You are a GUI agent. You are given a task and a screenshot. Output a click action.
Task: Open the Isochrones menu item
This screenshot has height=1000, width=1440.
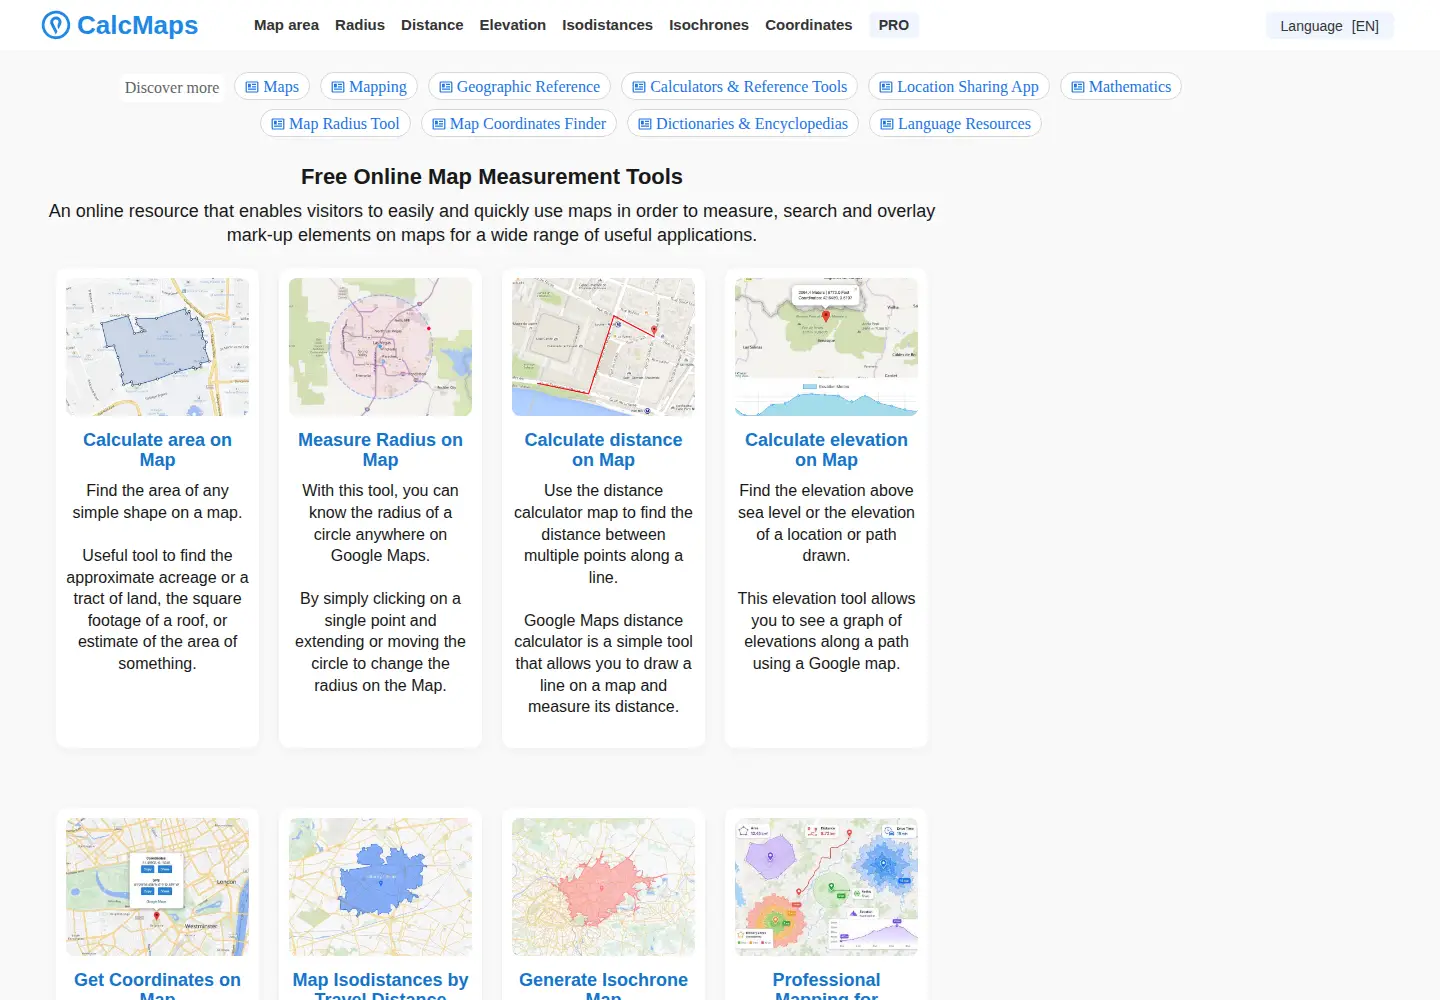(x=709, y=25)
